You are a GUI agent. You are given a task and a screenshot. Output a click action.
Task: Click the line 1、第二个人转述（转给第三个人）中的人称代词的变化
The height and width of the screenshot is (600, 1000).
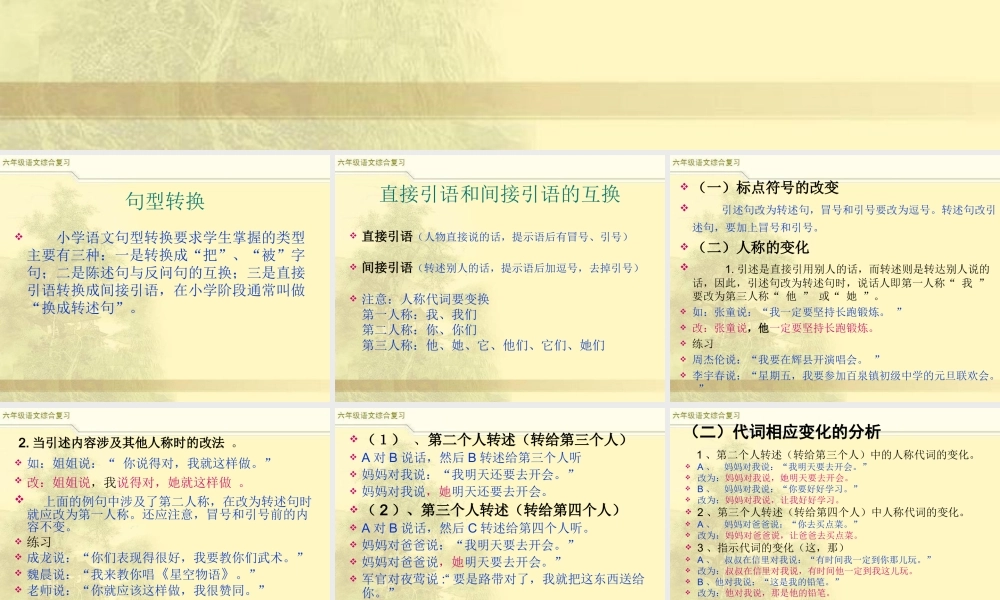point(835,455)
